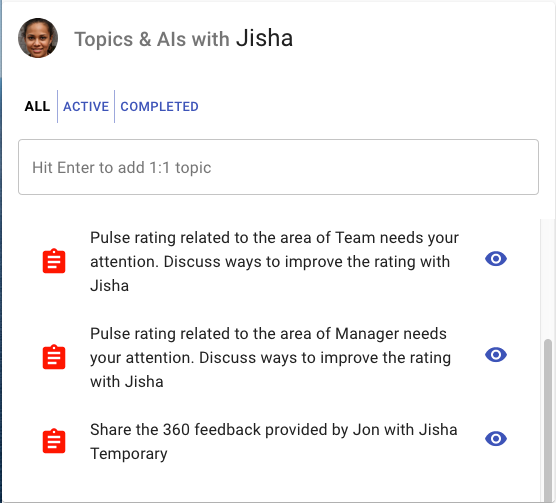The image size is (556, 503).
Task: Switch to the ALL tab
Action: tap(37, 106)
